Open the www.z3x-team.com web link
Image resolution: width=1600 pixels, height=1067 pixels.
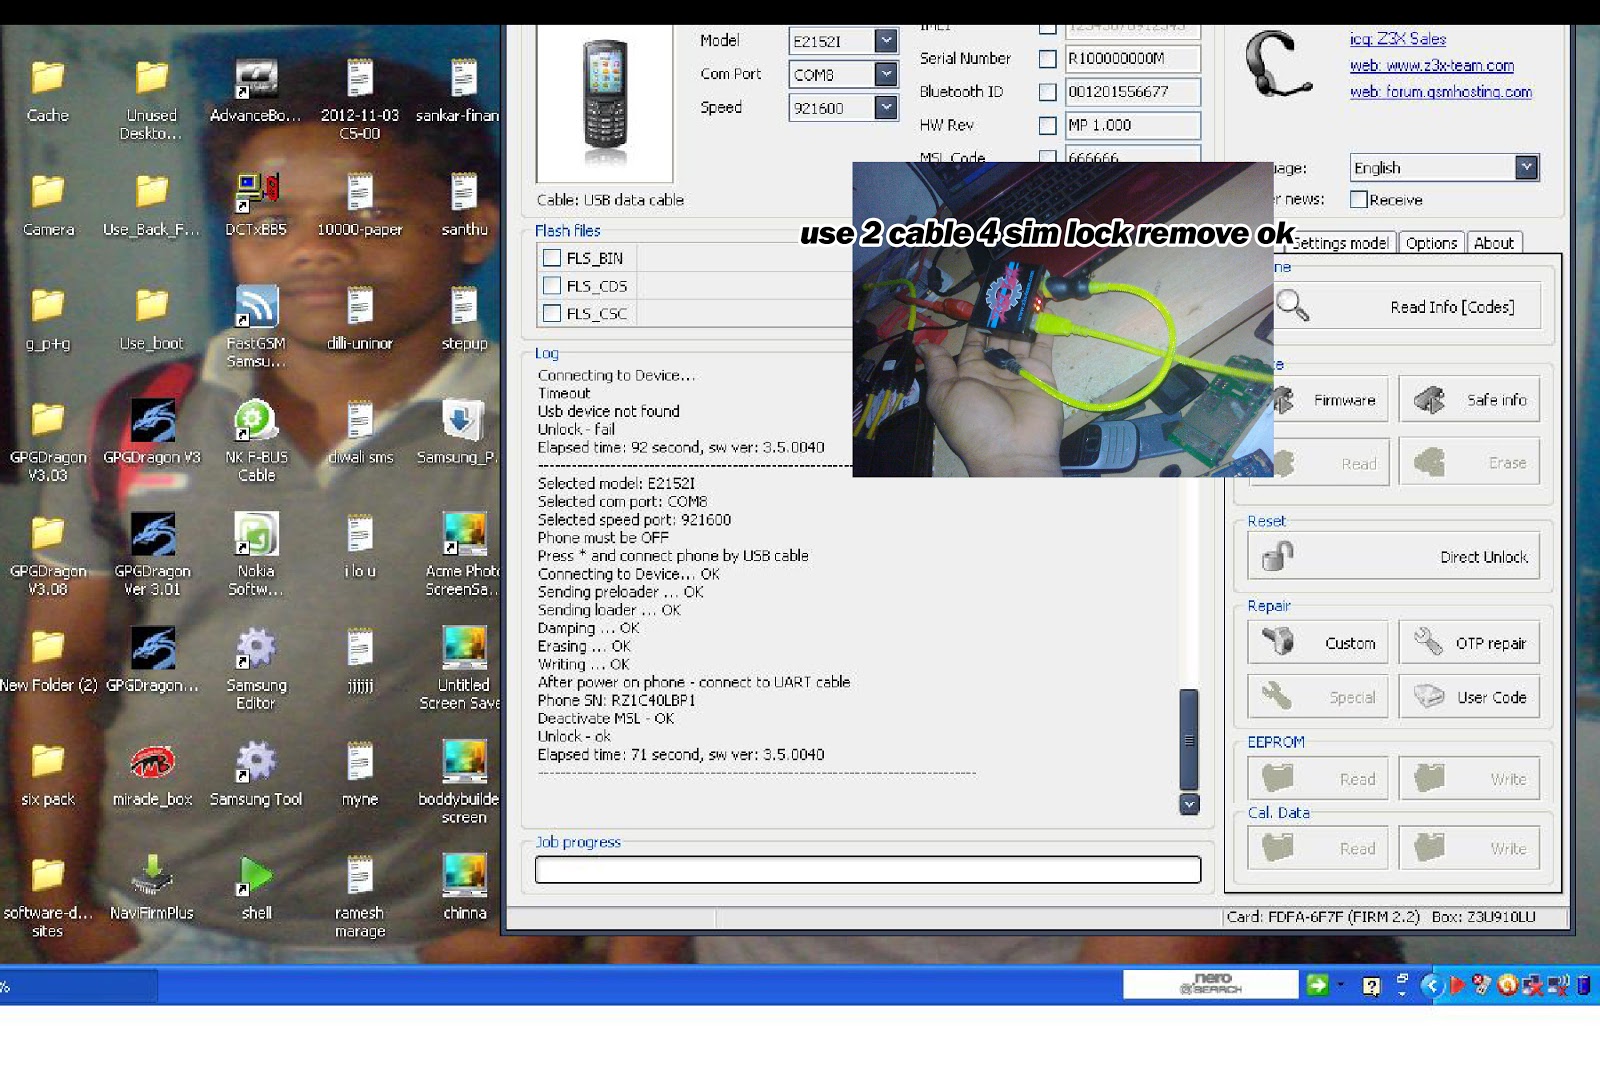[1432, 66]
